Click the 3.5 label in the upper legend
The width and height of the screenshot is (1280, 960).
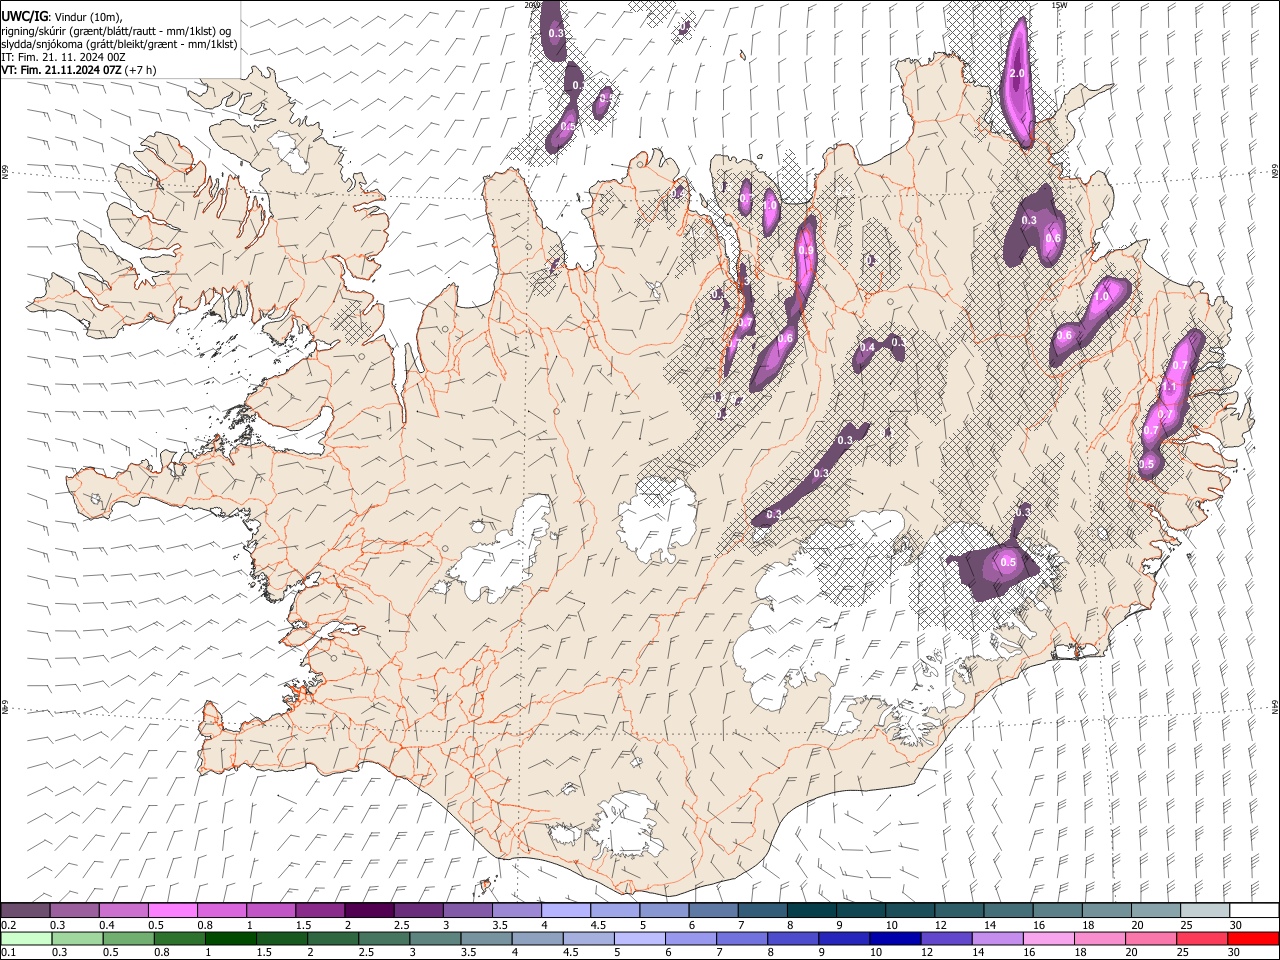pos(499,925)
